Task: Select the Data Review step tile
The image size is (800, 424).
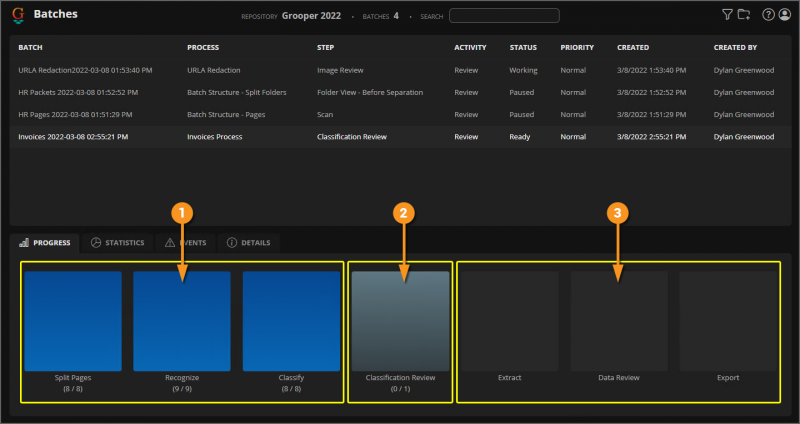Action: [x=619, y=320]
